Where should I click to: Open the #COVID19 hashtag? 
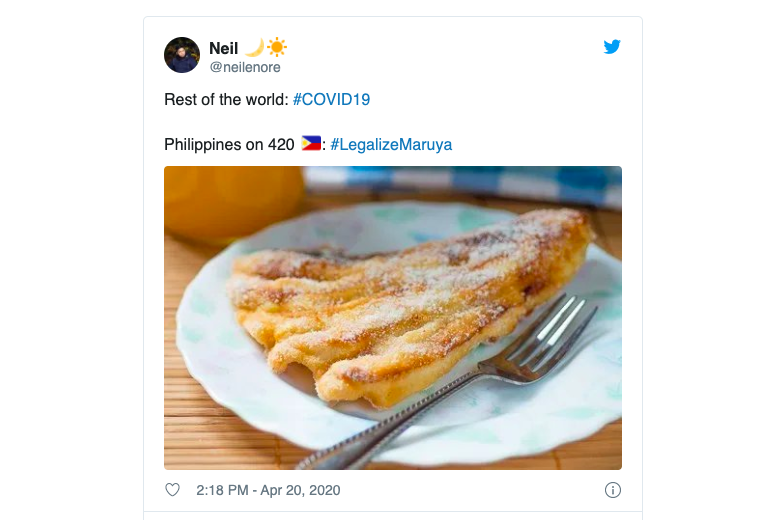coord(331,100)
